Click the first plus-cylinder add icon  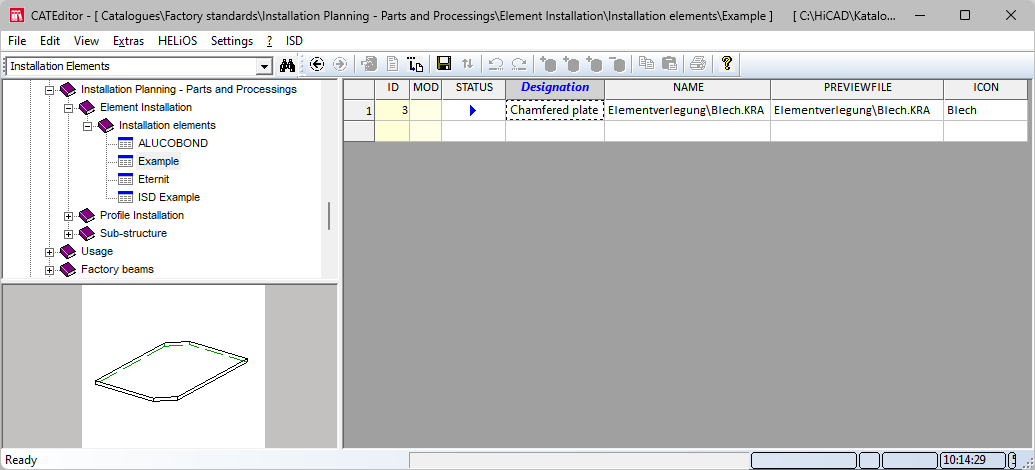click(548, 64)
